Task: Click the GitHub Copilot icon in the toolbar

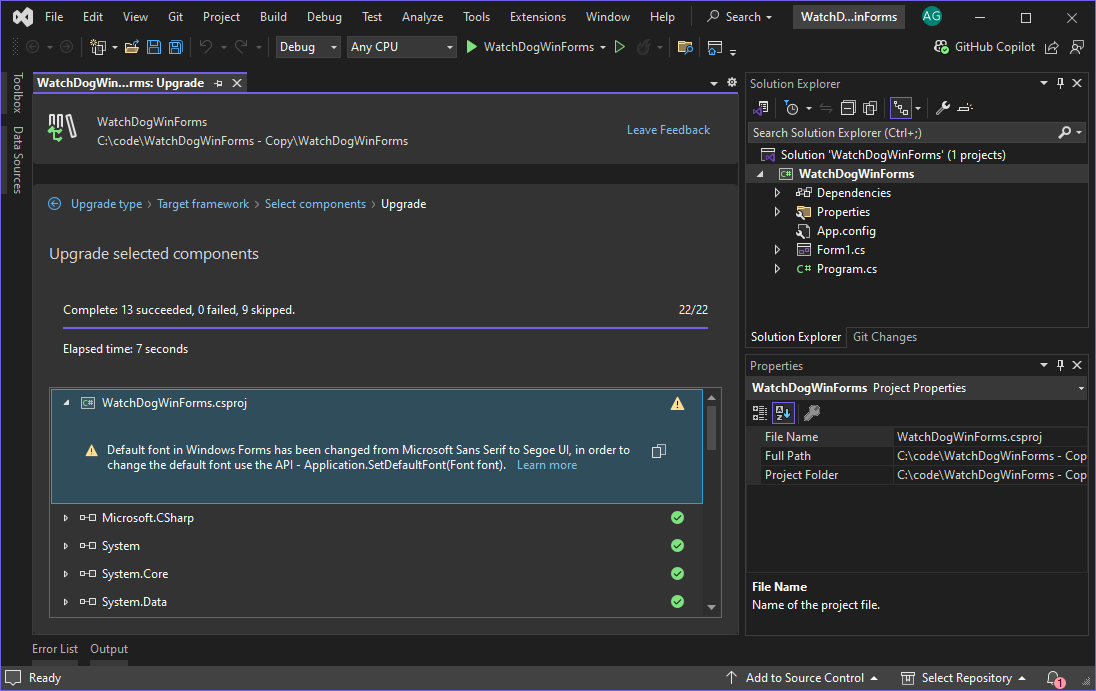Action: click(x=939, y=46)
